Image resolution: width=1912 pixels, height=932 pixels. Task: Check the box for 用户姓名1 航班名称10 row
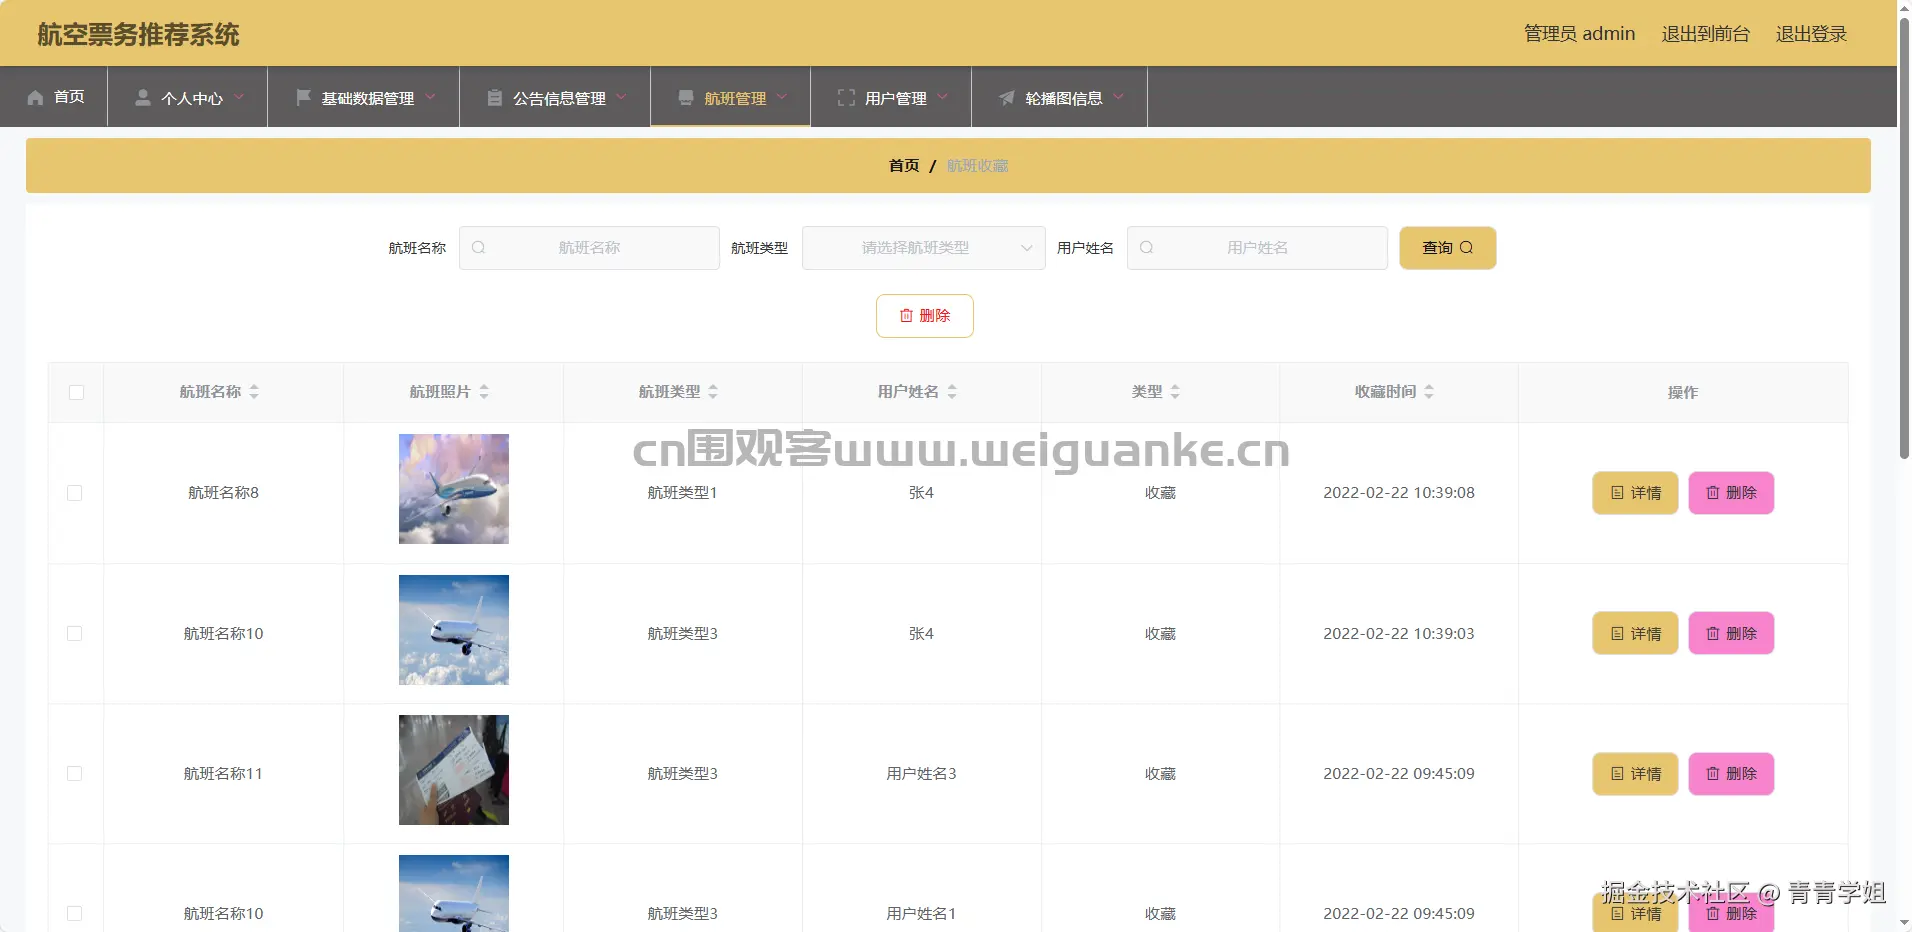coord(74,913)
